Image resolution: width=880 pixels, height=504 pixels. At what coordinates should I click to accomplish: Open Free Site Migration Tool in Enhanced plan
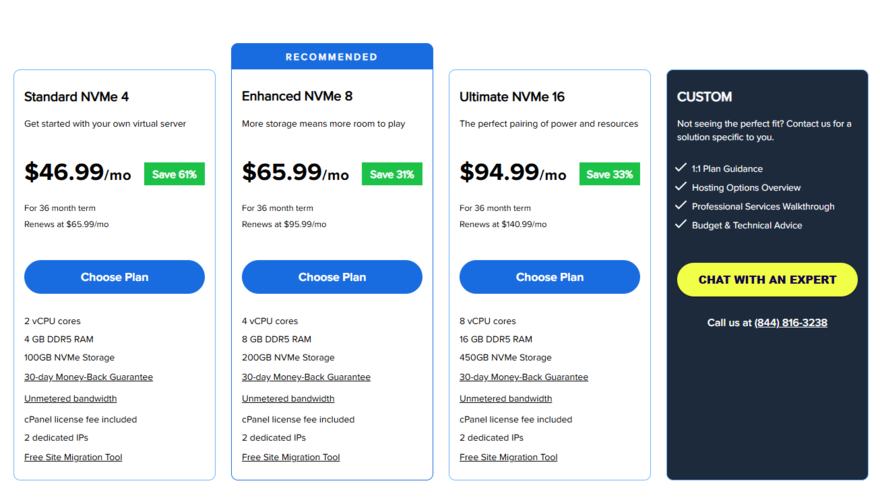tap(291, 457)
